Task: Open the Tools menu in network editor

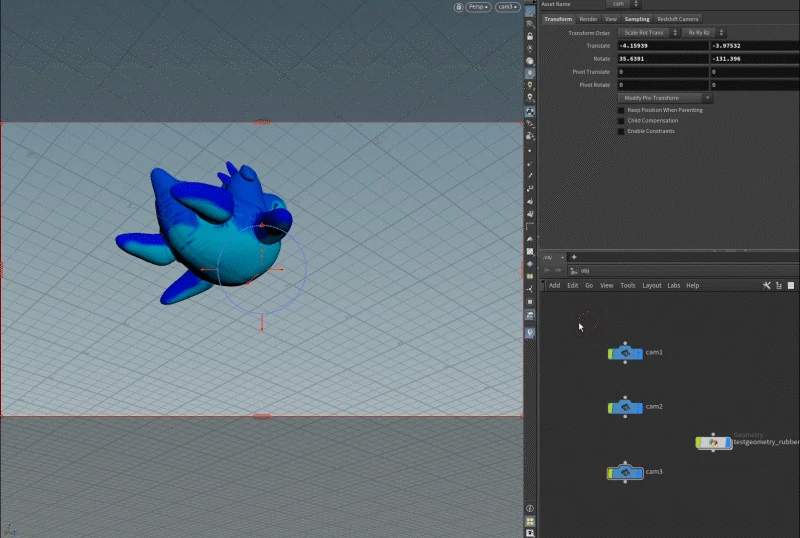Action: (628, 285)
